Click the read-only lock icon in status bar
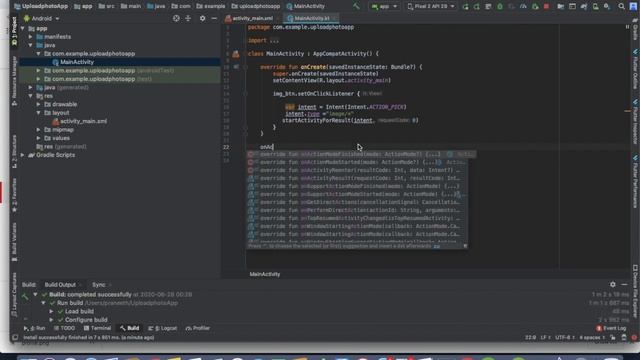Image resolution: width=640 pixels, height=360 pixels. [613, 338]
